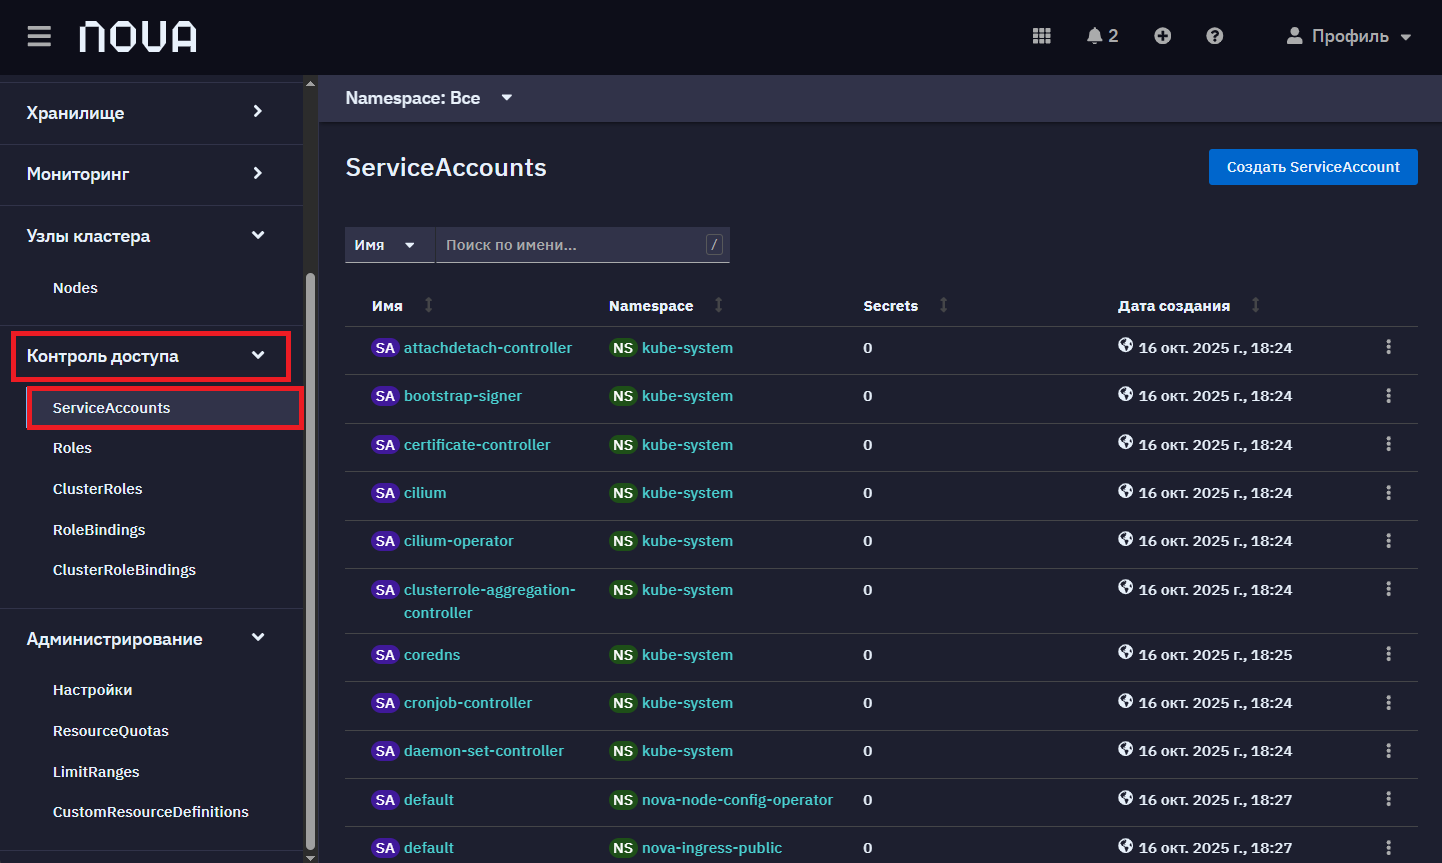Click SA badge next to coredns
Image resolution: width=1442 pixels, height=863 pixels.
(385, 655)
